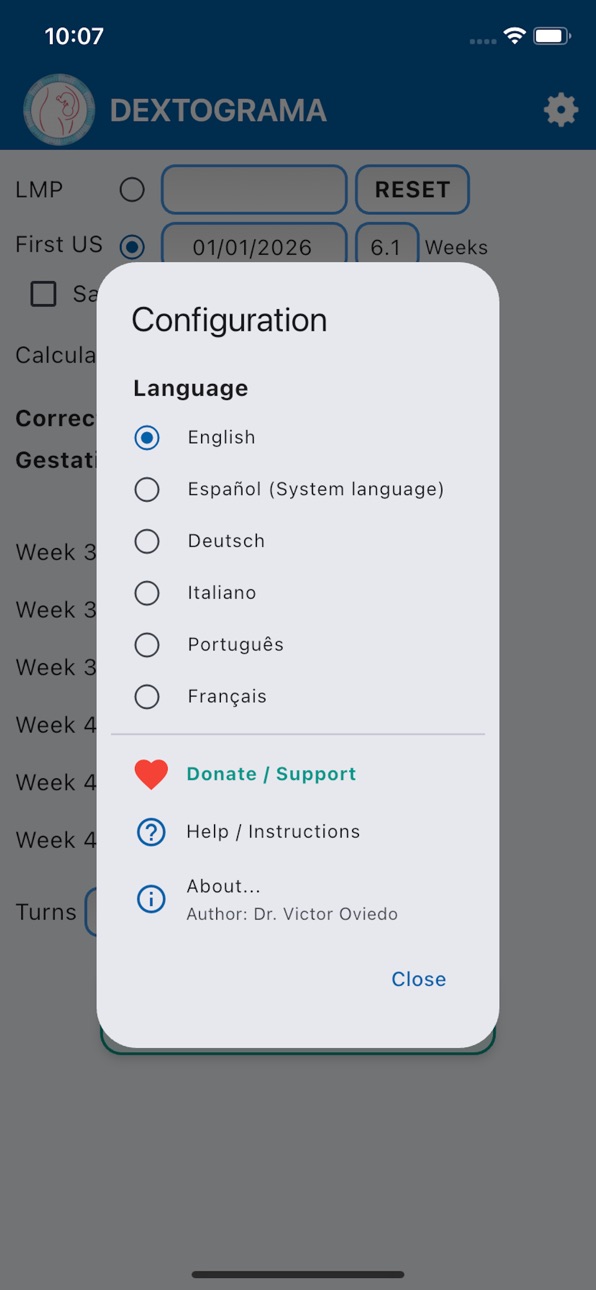This screenshot has height=1290, width=596.
Task: Open the About... author entry
Action: 292,899
